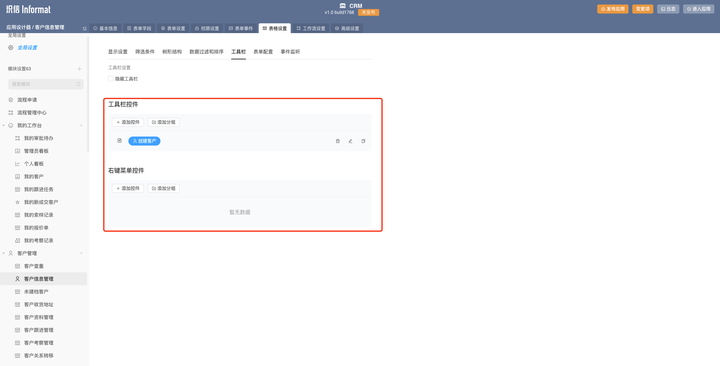Click the sidebar collapse icon before 基本信息 tab
This screenshot has width=720, height=366.
84,28
